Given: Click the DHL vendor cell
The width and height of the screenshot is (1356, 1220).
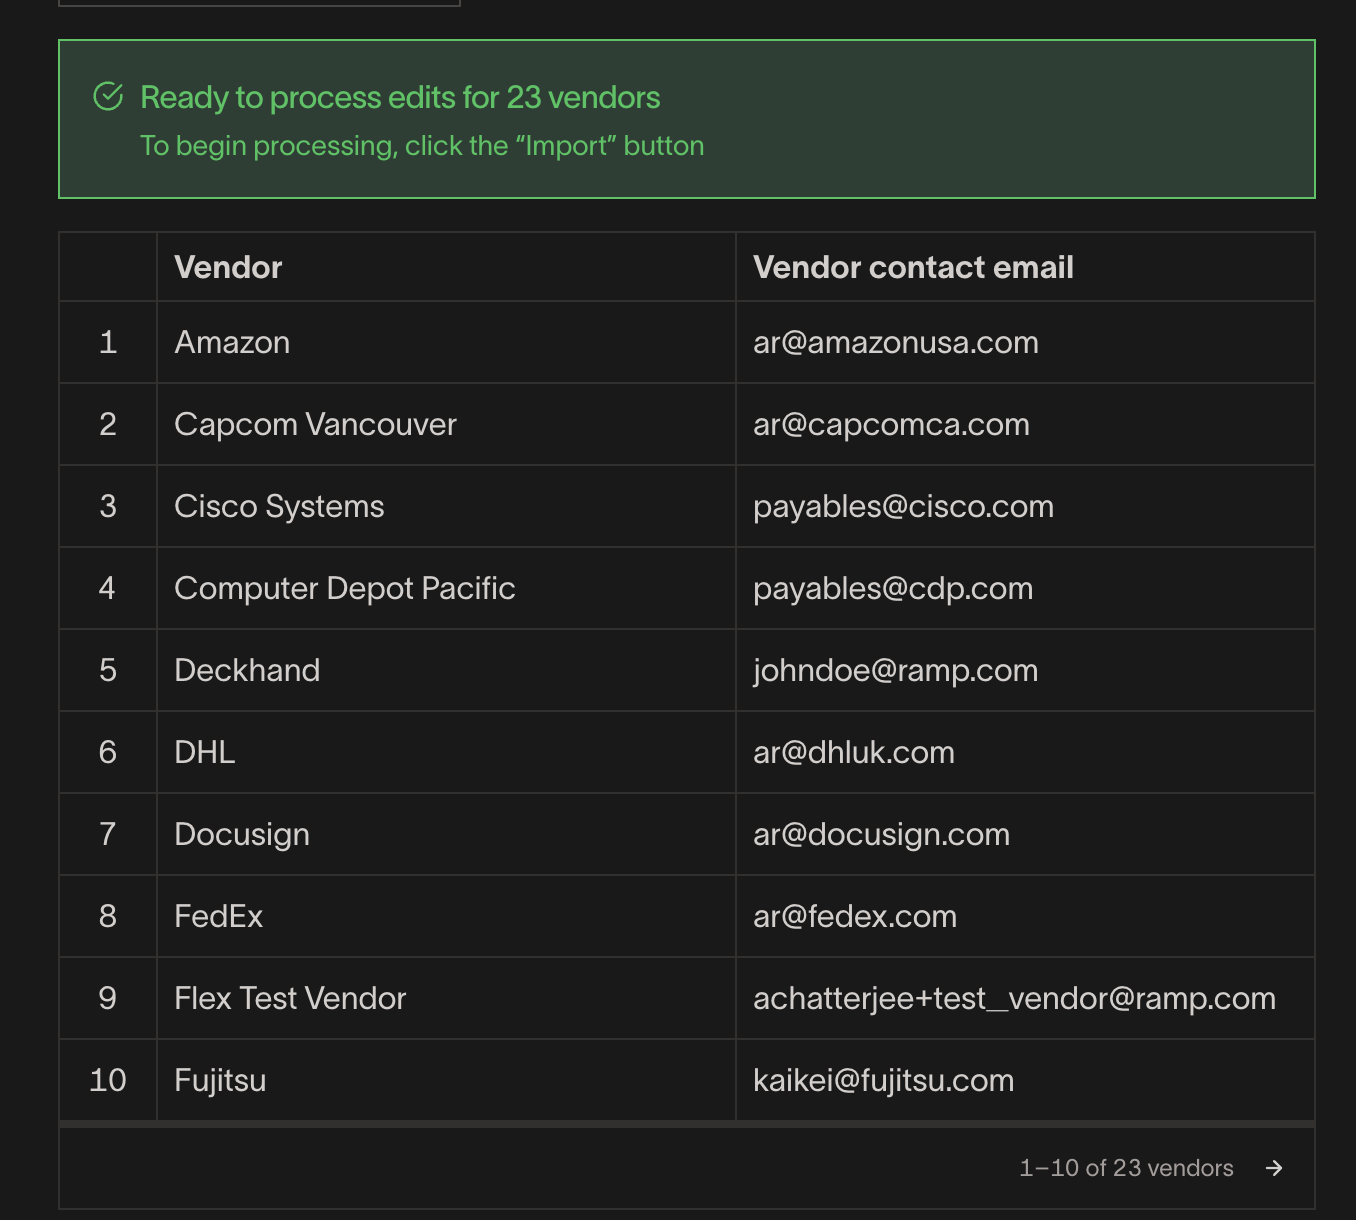Looking at the screenshot, I should click(x=205, y=752).
